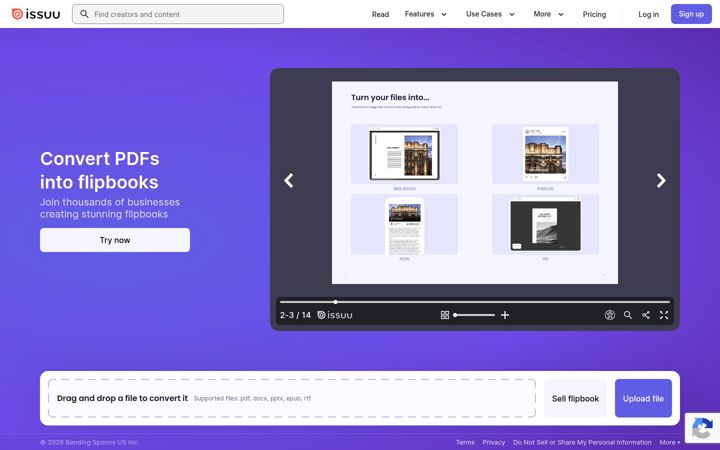Click the Convert PDFs into flipbooks heading

tap(100, 170)
